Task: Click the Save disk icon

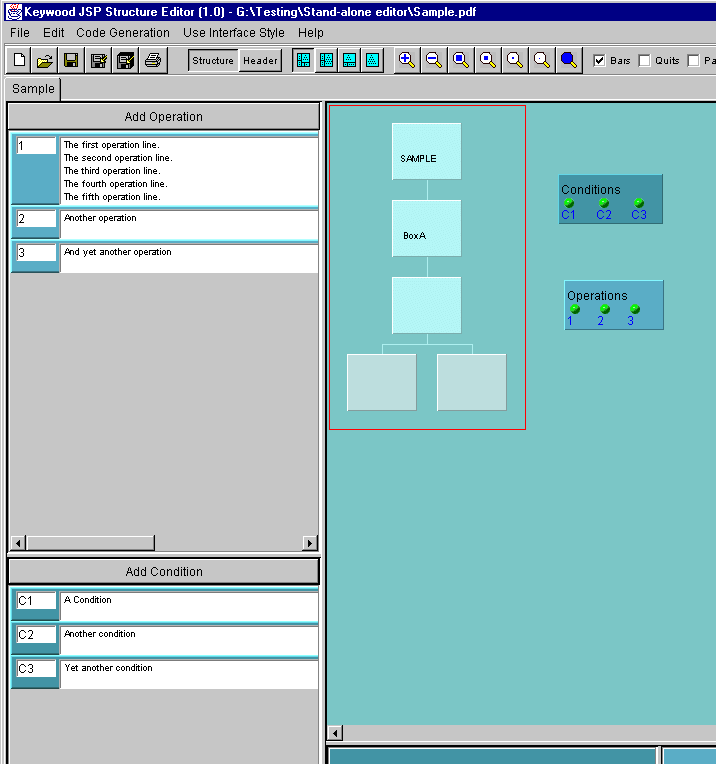Action: click(x=71, y=61)
